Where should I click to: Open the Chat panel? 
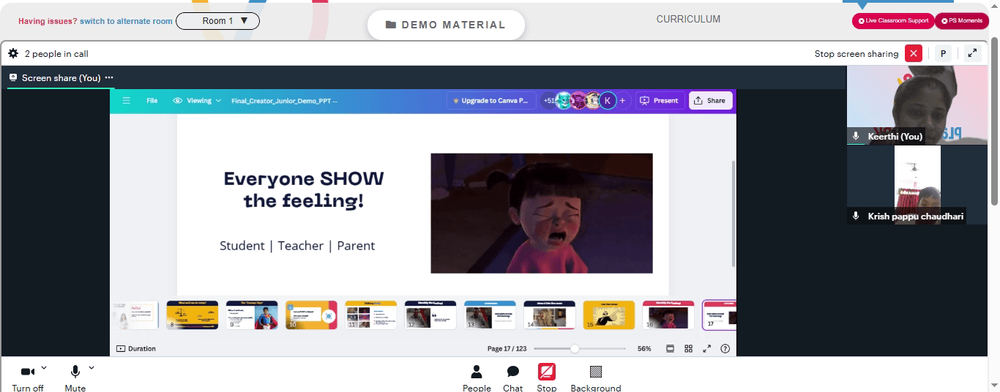point(513,377)
